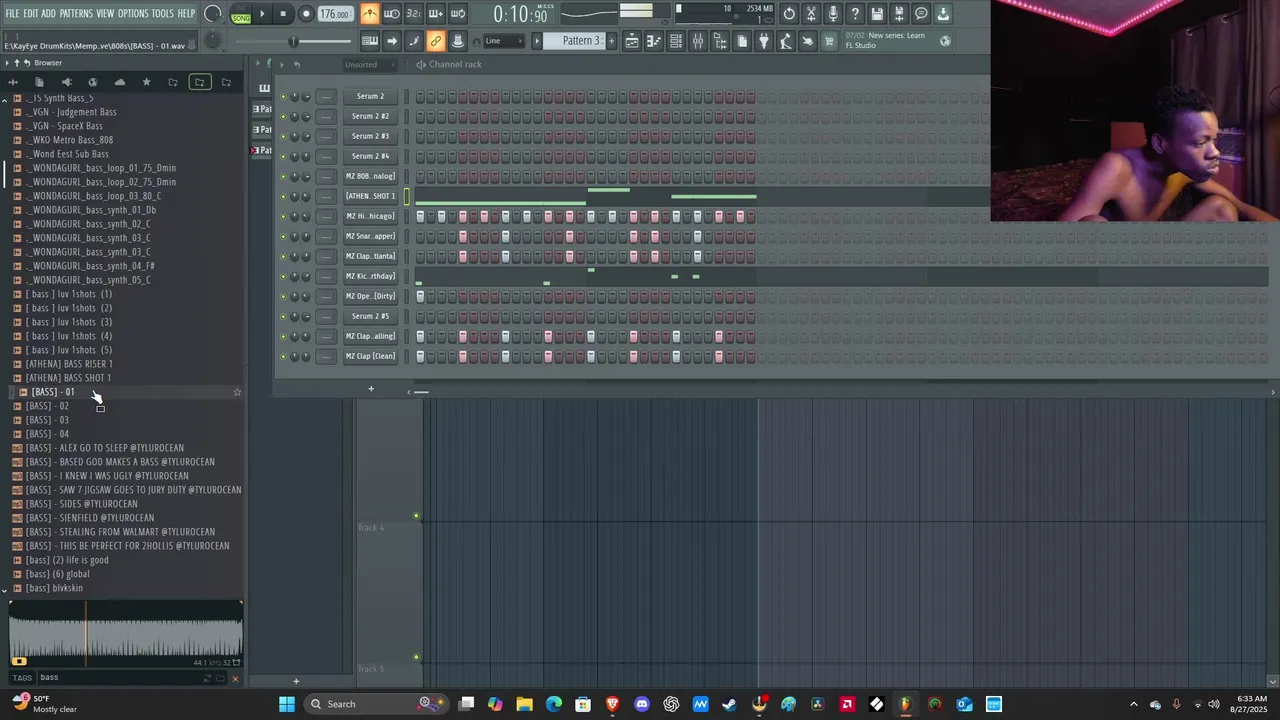Open the MZ Snar..apper] channel button

point(370,236)
